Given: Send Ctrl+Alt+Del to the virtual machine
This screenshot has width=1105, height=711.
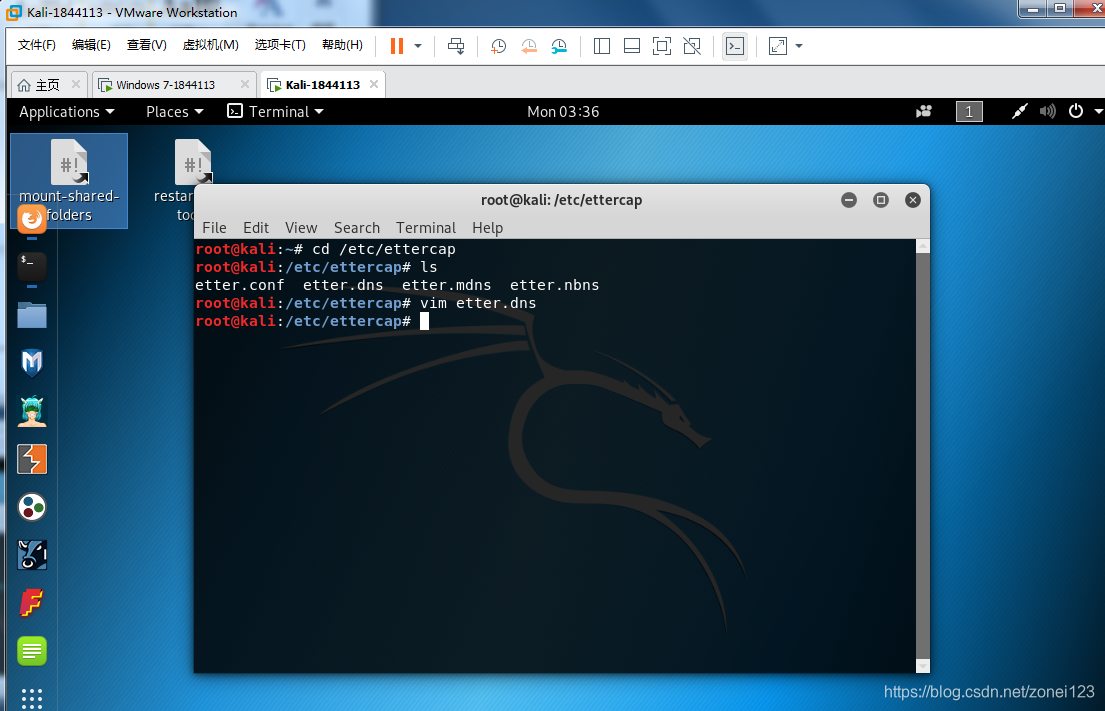Looking at the screenshot, I should click(456, 46).
